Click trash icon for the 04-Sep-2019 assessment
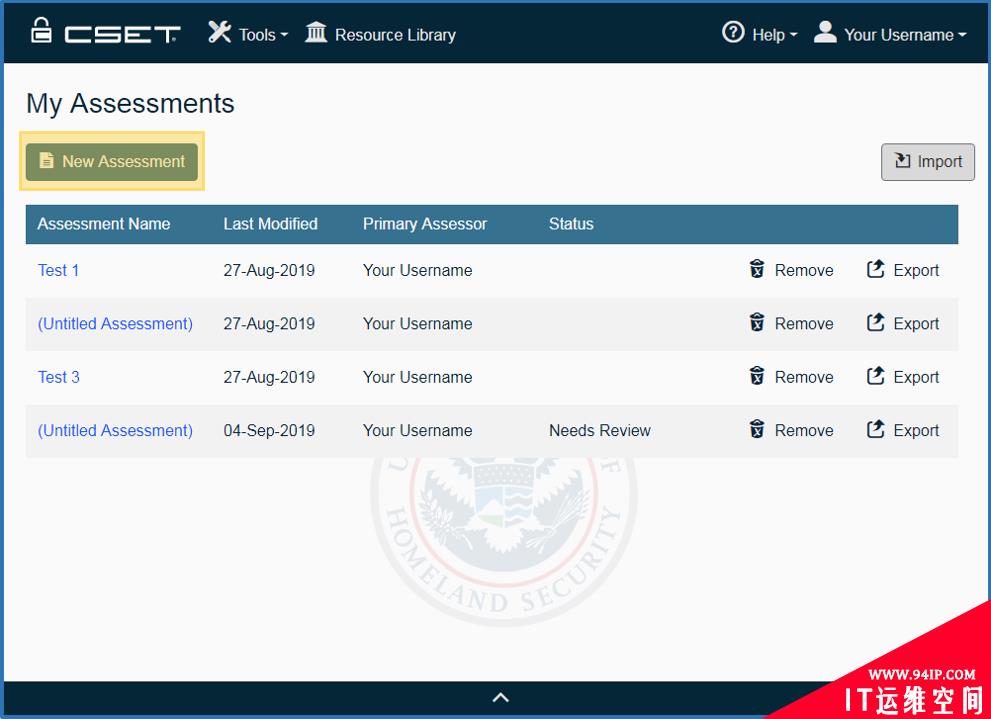The width and height of the screenshot is (991, 719). click(757, 430)
